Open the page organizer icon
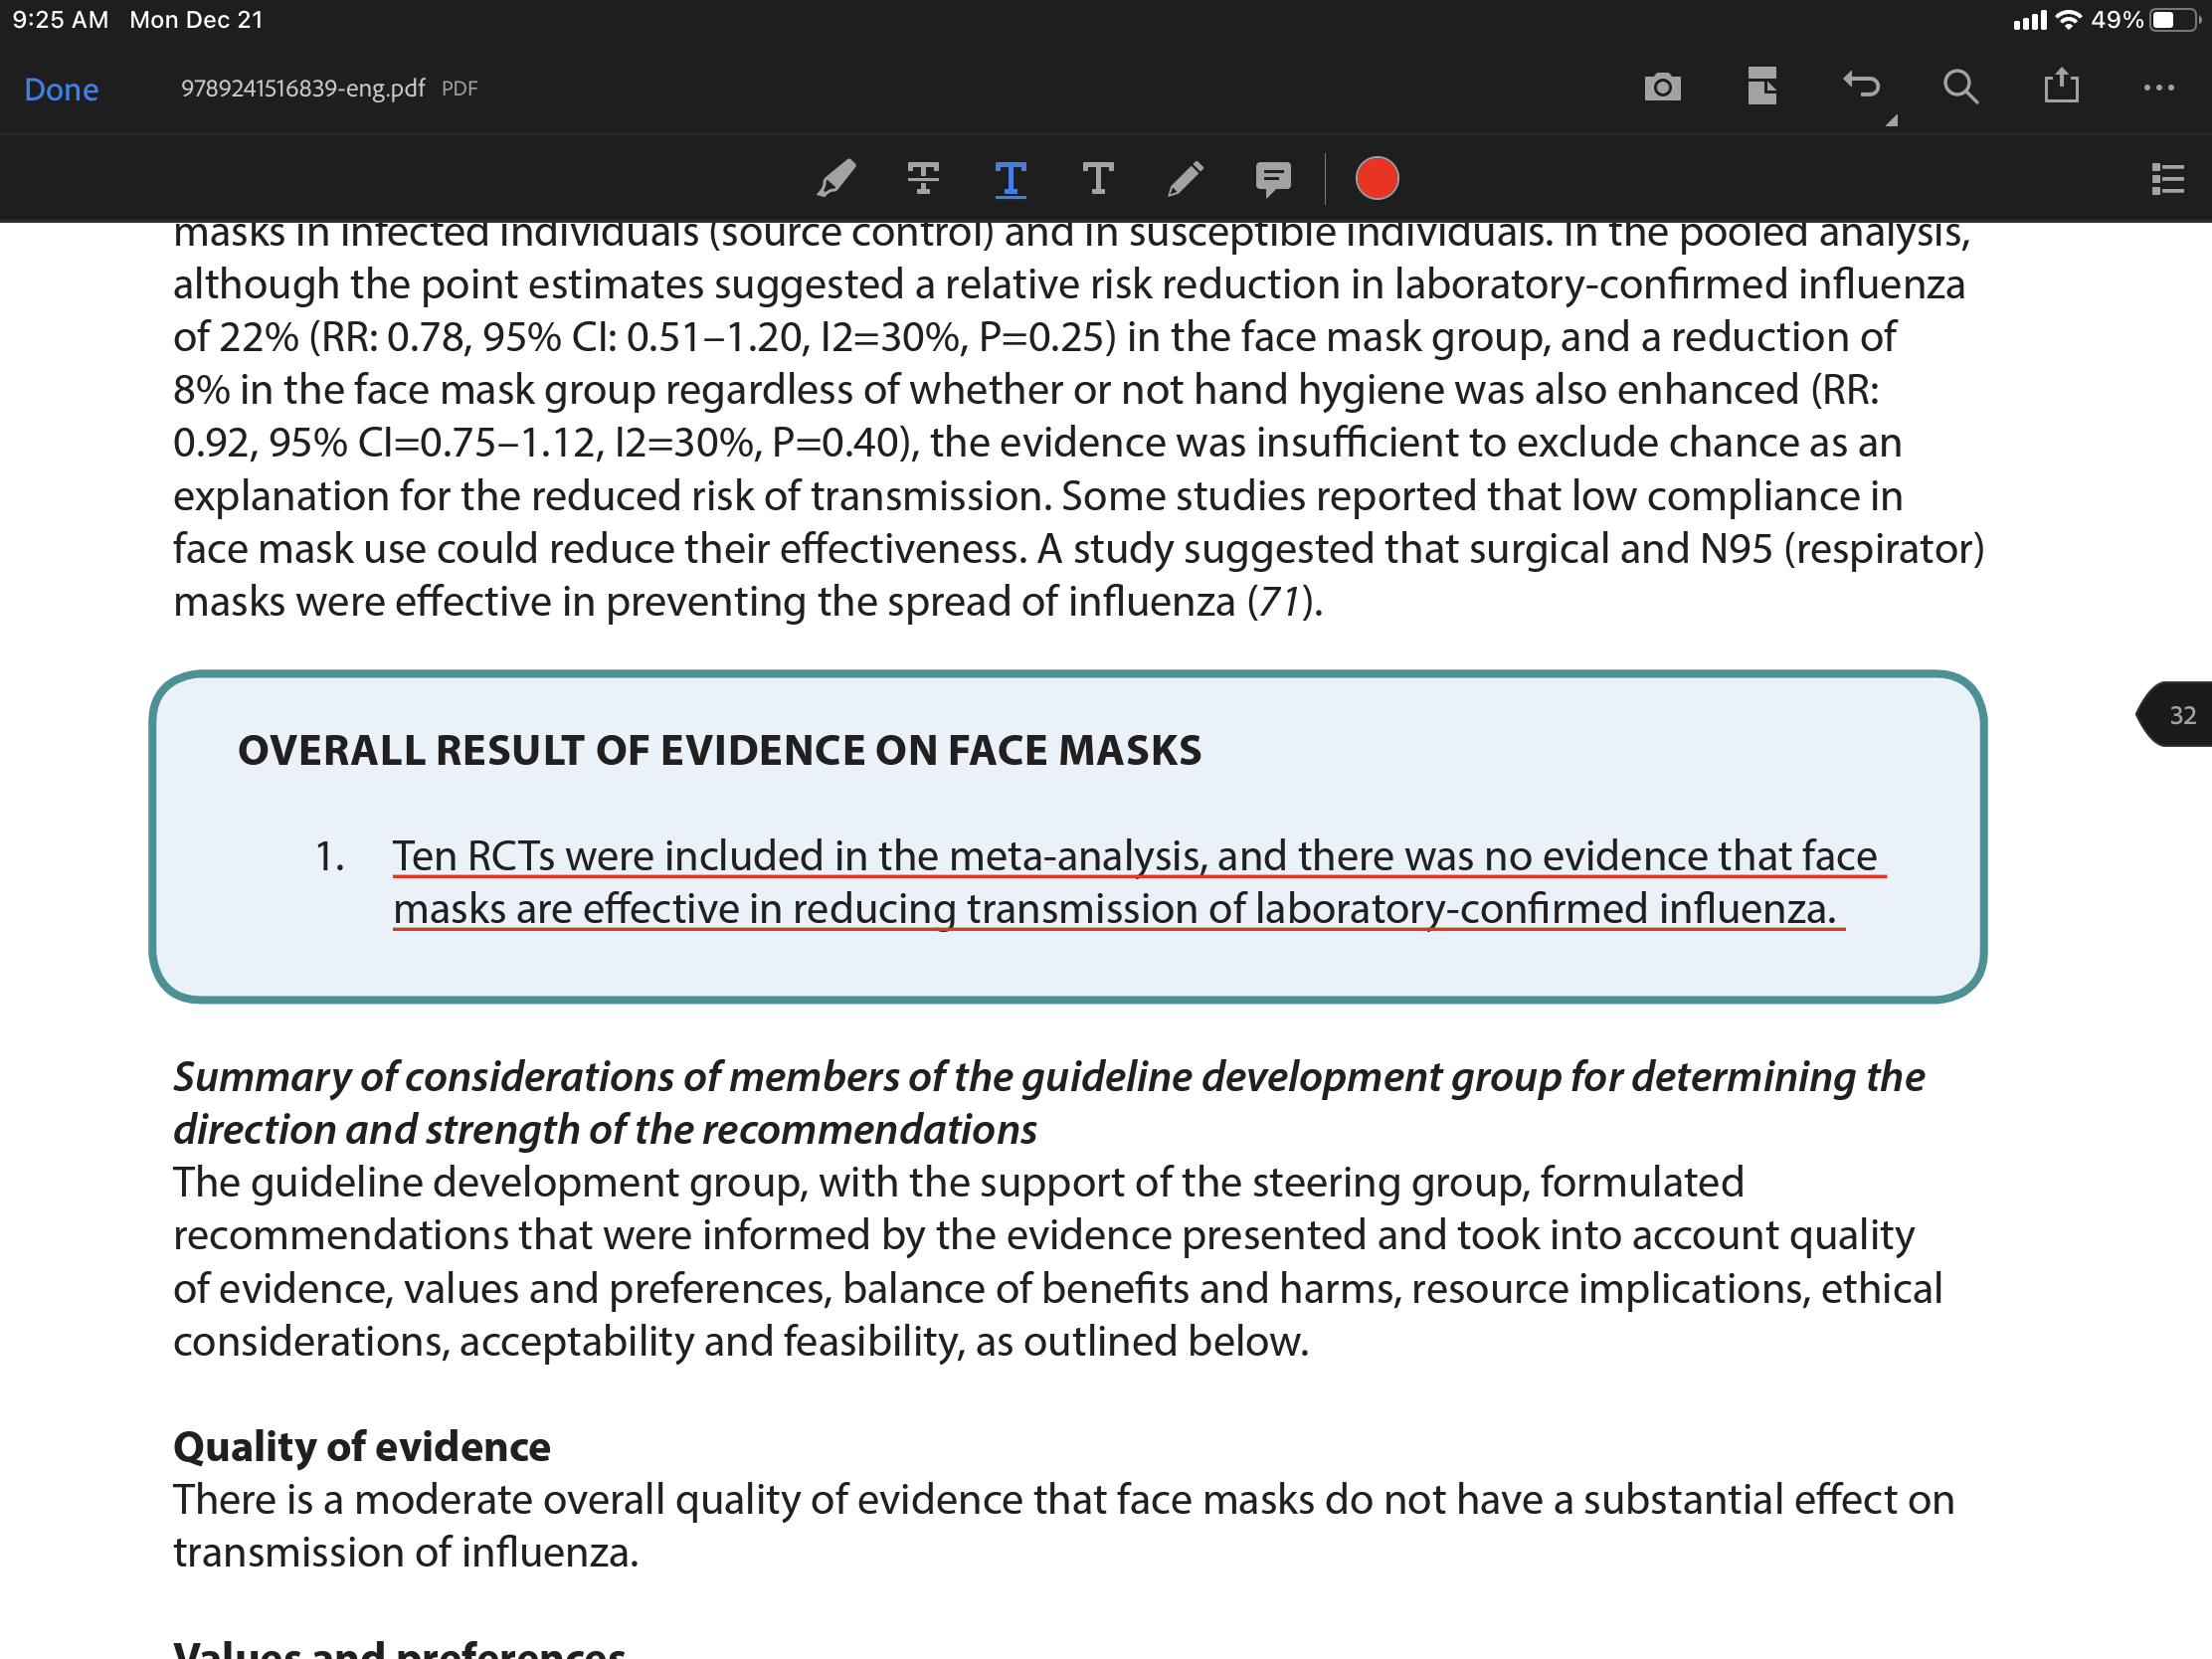The image size is (2212, 1659). tap(1762, 87)
